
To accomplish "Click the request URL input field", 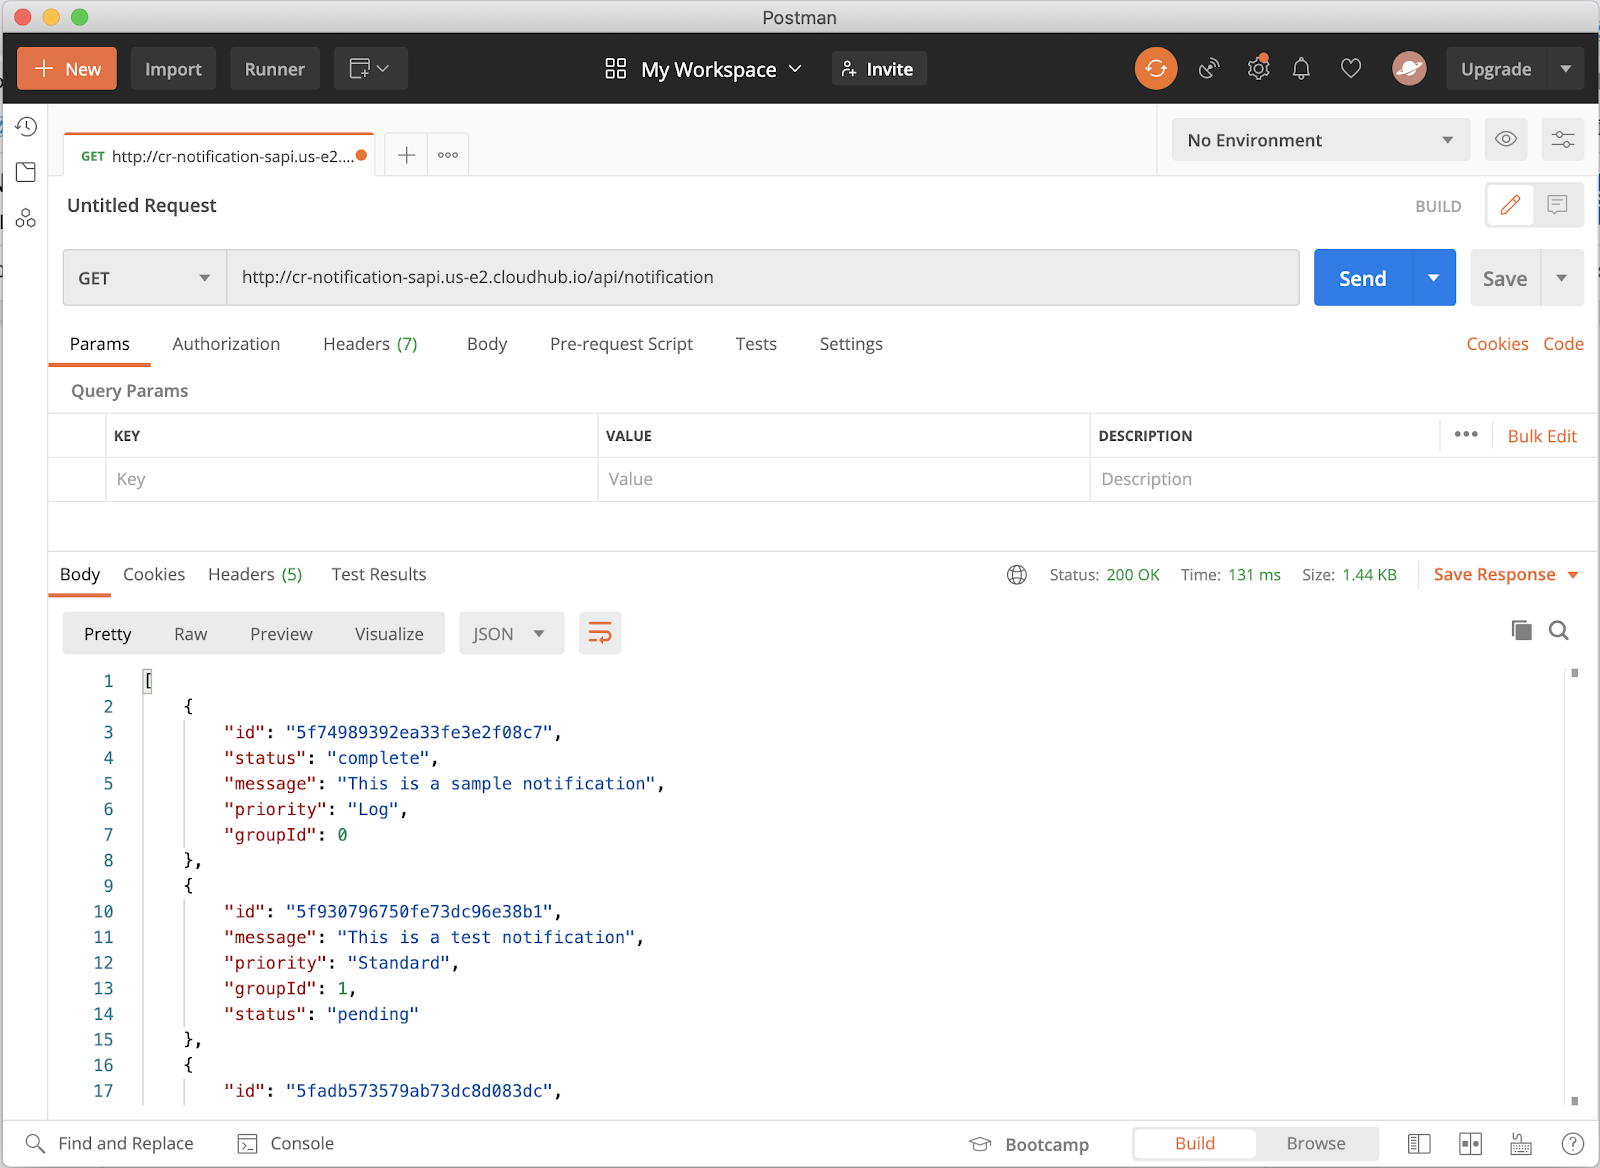I will (x=762, y=278).
